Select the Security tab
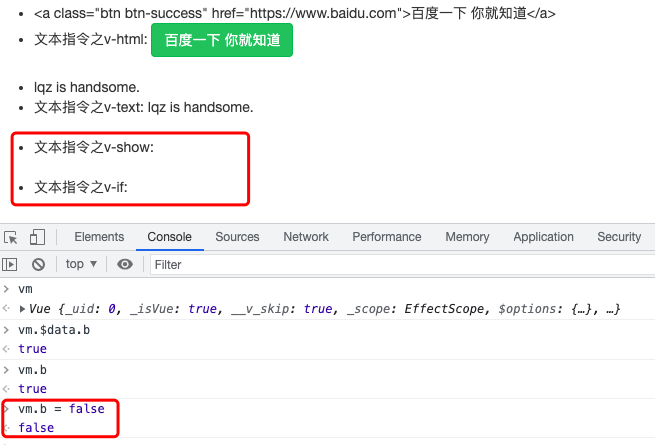 pyautogui.click(x=618, y=237)
